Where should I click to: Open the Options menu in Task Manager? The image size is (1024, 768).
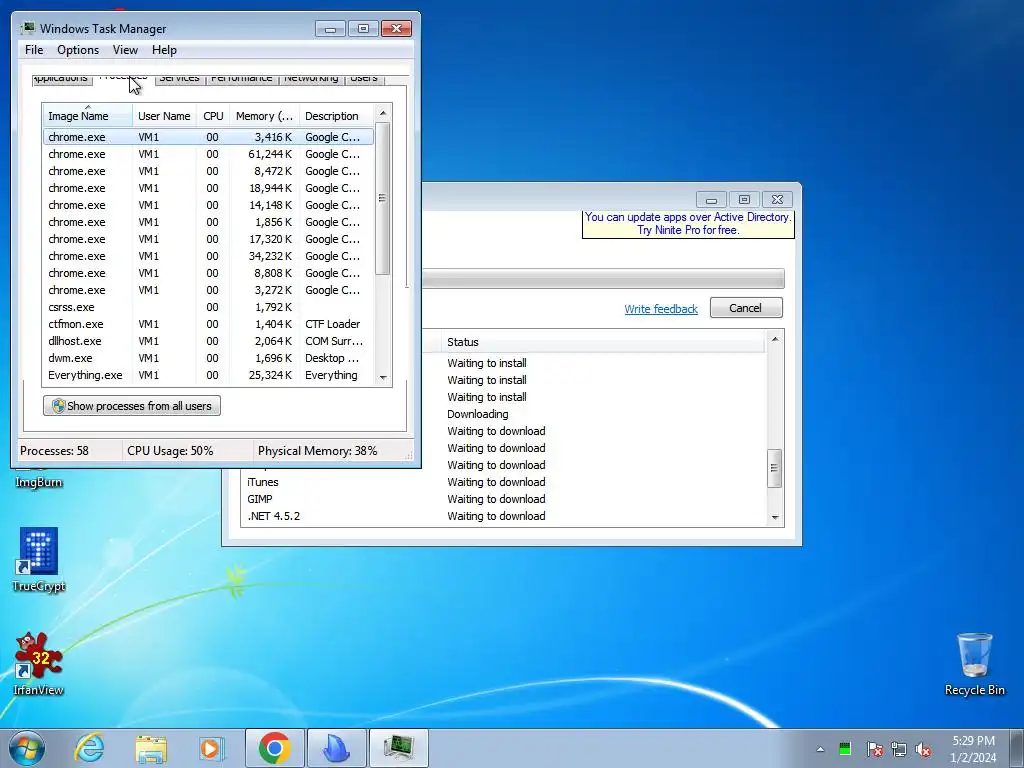coord(78,50)
